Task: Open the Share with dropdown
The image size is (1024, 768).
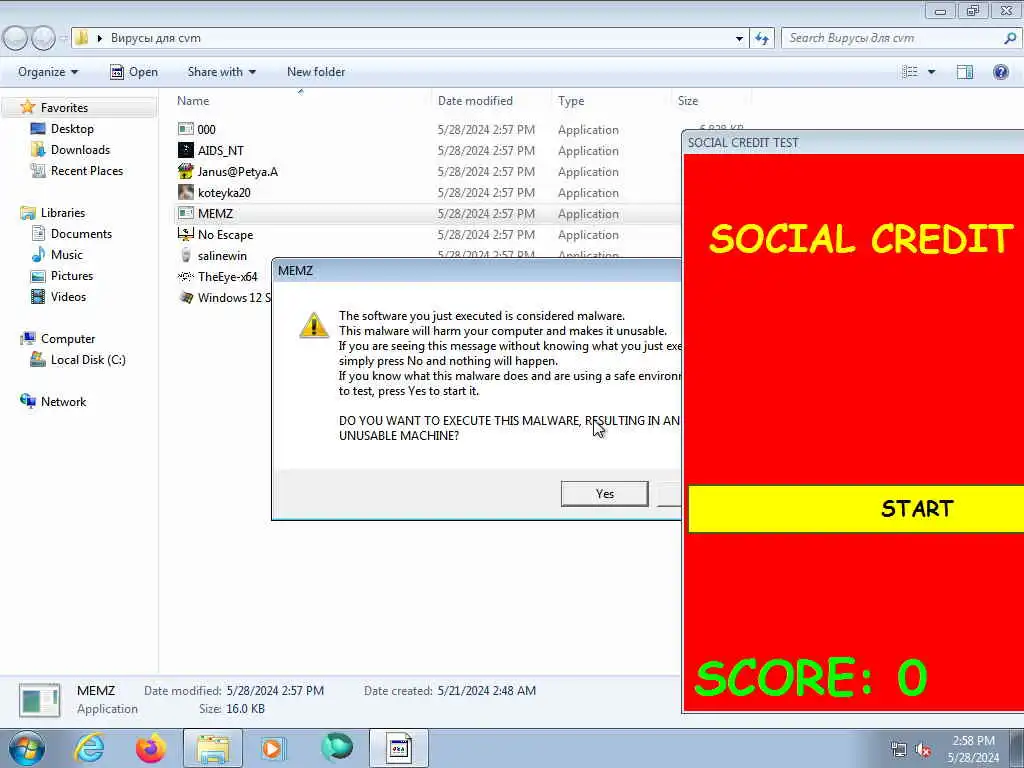Action: [x=221, y=72]
